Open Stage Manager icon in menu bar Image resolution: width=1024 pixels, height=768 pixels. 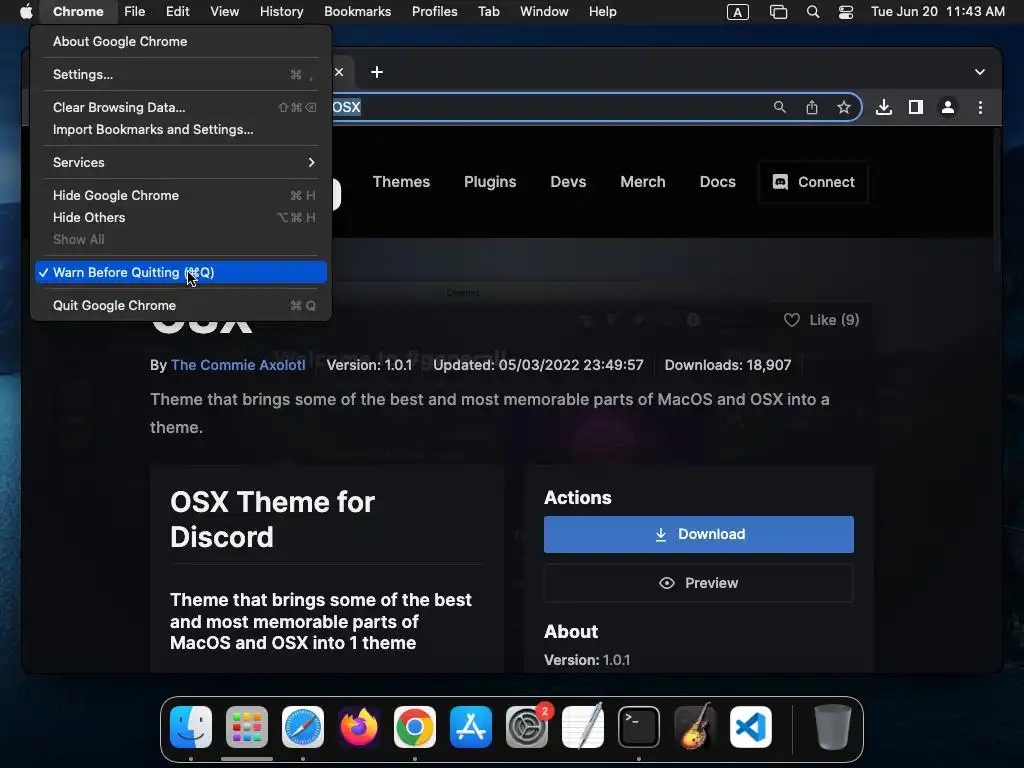pos(778,12)
